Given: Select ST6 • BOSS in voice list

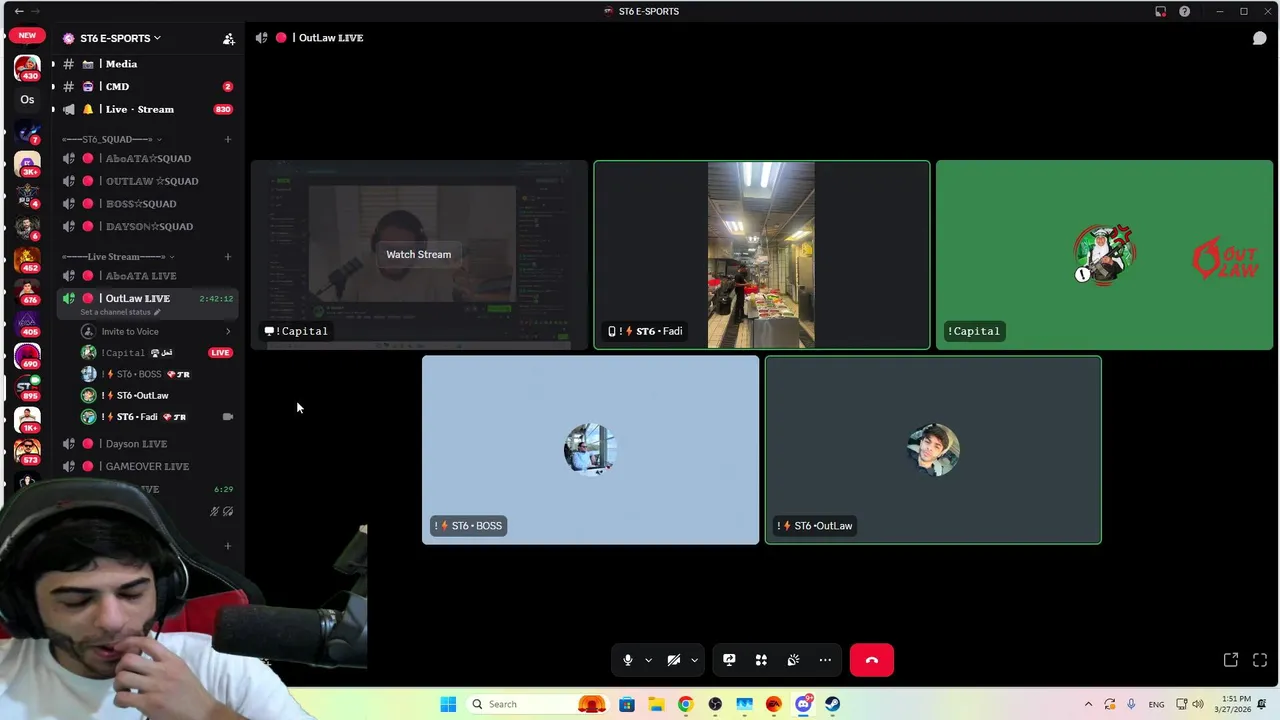Looking at the screenshot, I should 156,374.
